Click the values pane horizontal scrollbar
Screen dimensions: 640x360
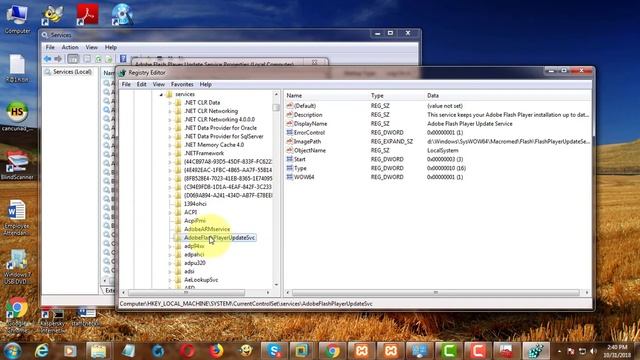[436, 293]
